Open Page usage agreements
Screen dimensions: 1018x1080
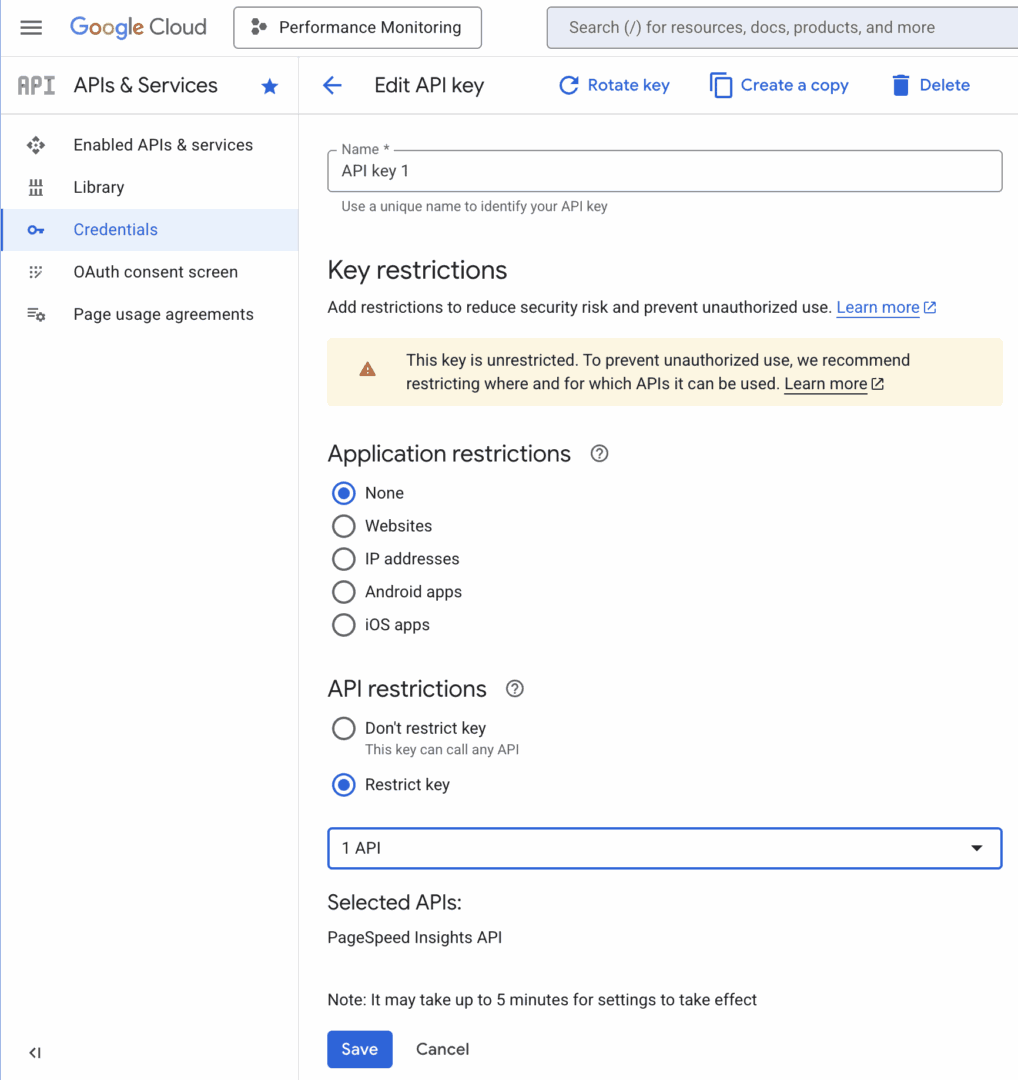163,314
